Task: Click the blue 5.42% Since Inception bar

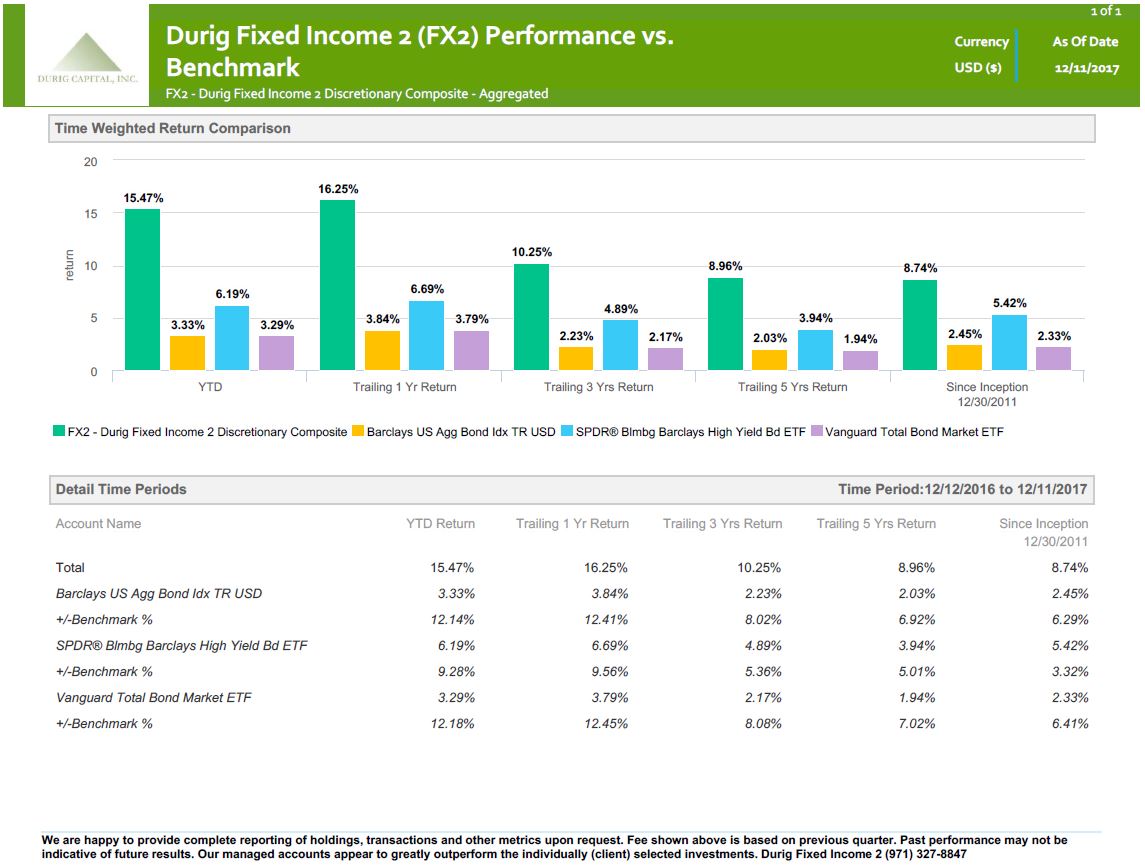Action: point(1009,342)
